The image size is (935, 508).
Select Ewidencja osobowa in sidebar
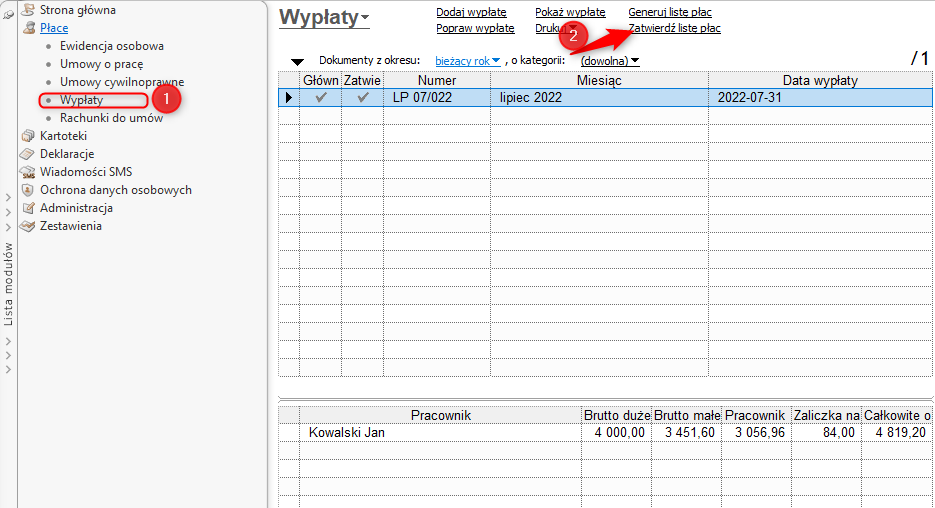(x=112, y=46)
